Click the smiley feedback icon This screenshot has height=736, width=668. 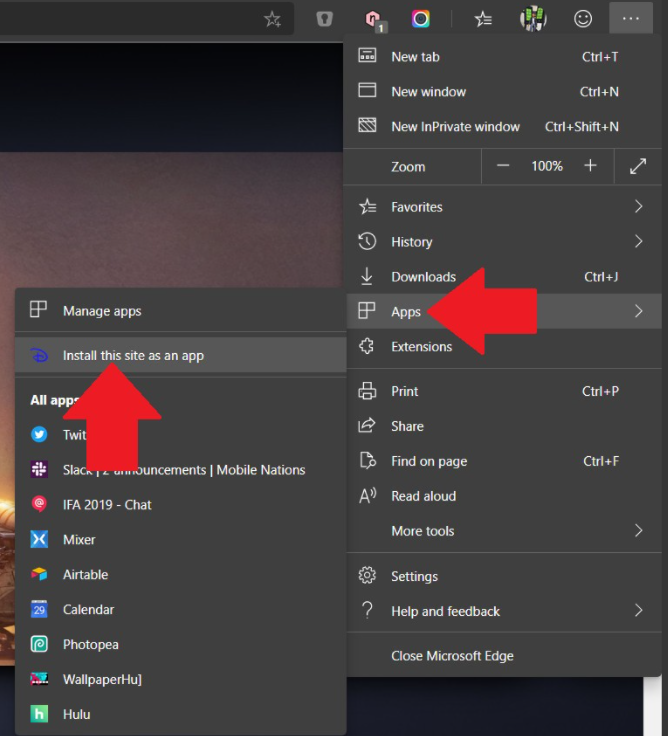[583, 19]
